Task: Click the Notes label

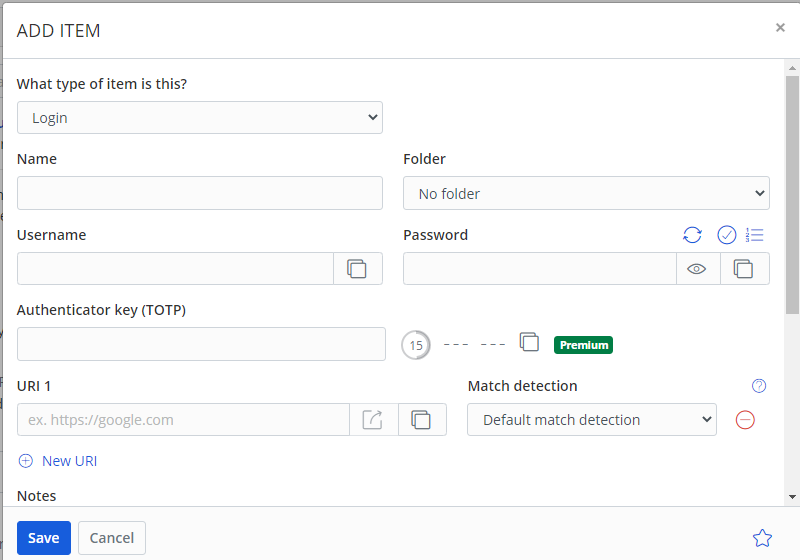Action: point(37,496)
